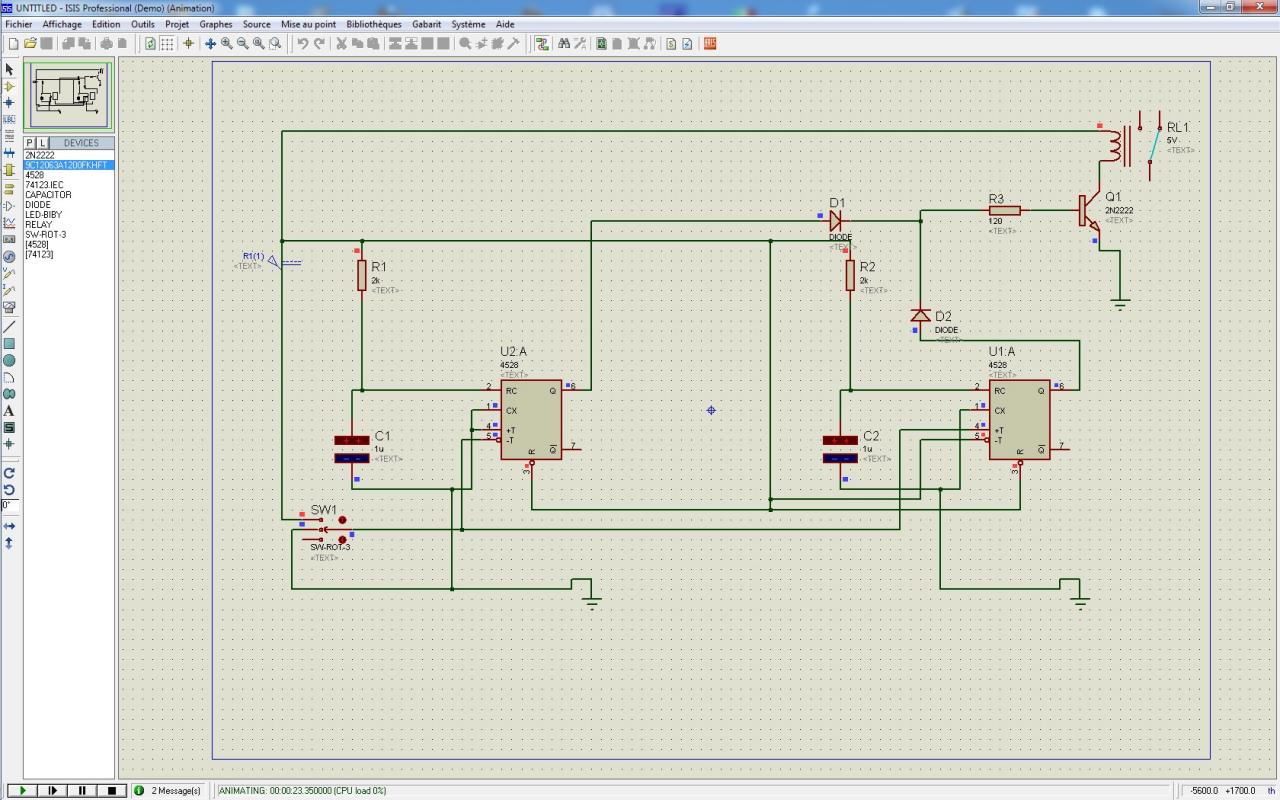Select the arrow Selection Mode tool
1280x800 pixels.
(9, 69)
